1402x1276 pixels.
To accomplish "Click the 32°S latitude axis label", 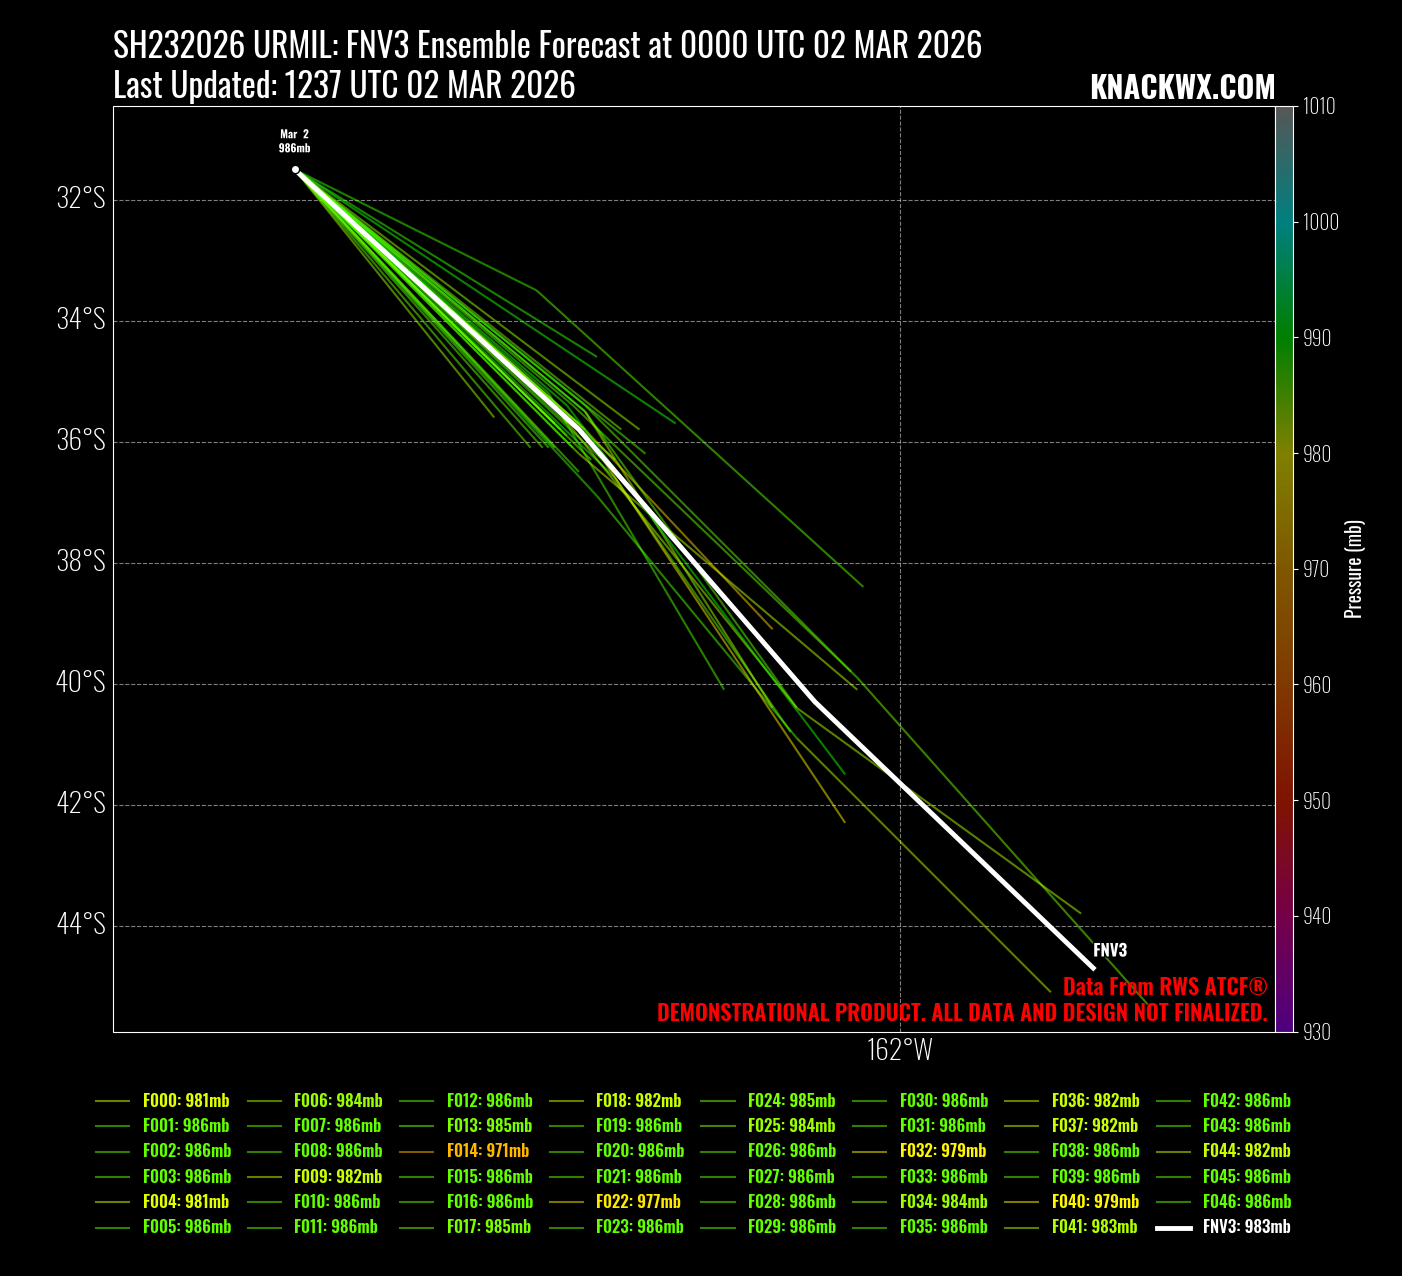I will point(81,198).
